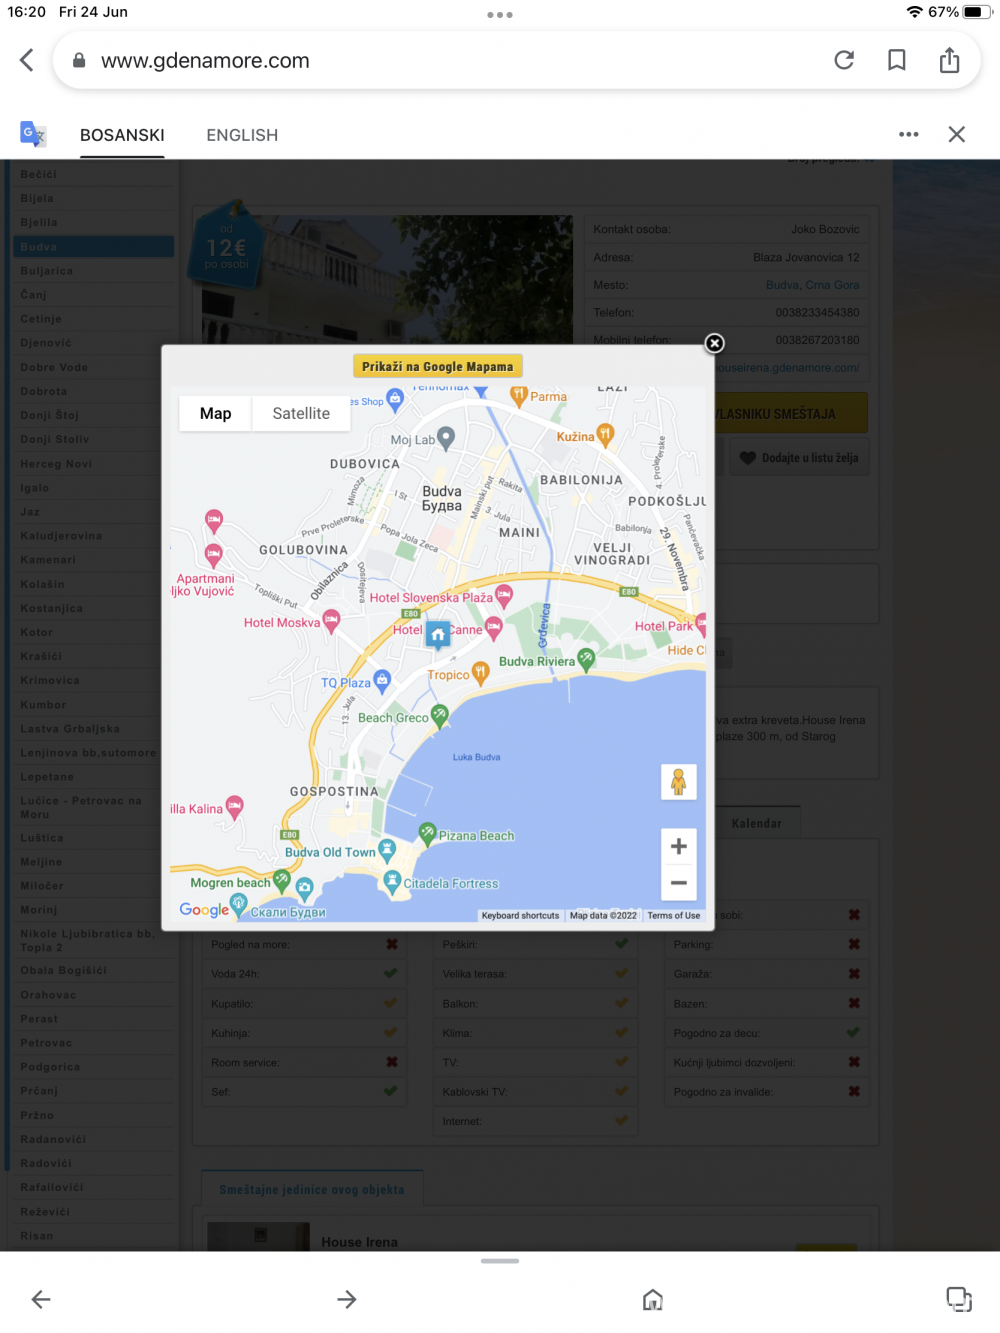Select Bečići in town list
Screen dimensions: 1000x1333
(x=94, y=174)
